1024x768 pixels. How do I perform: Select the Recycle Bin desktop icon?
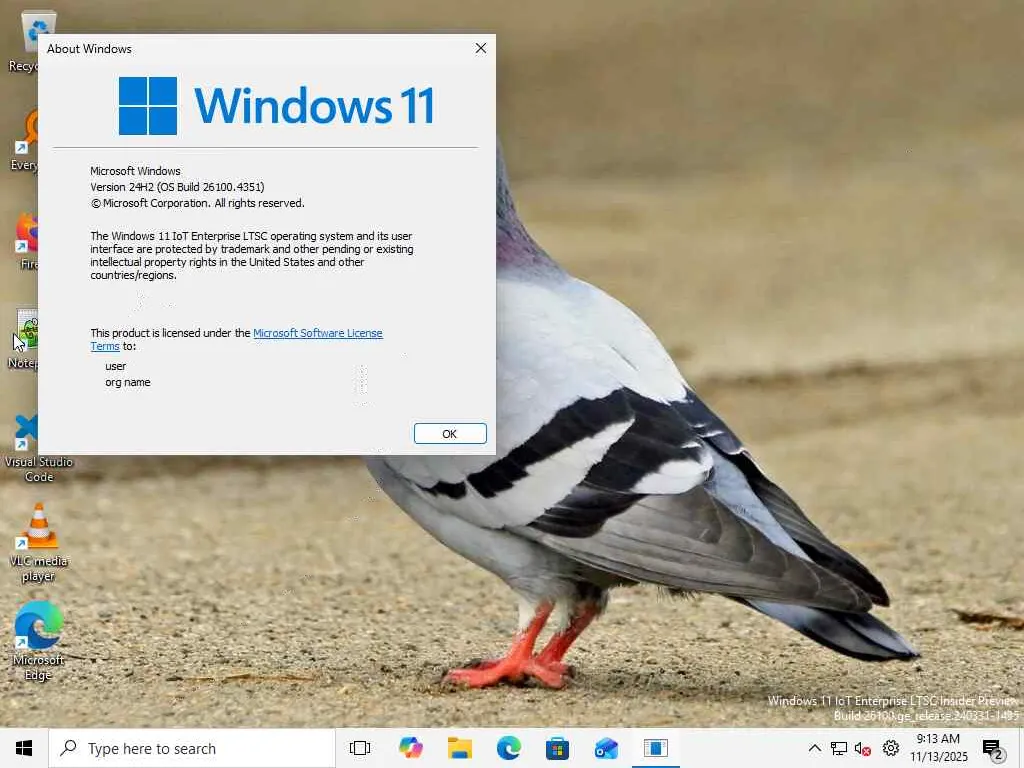click(25, 41)
